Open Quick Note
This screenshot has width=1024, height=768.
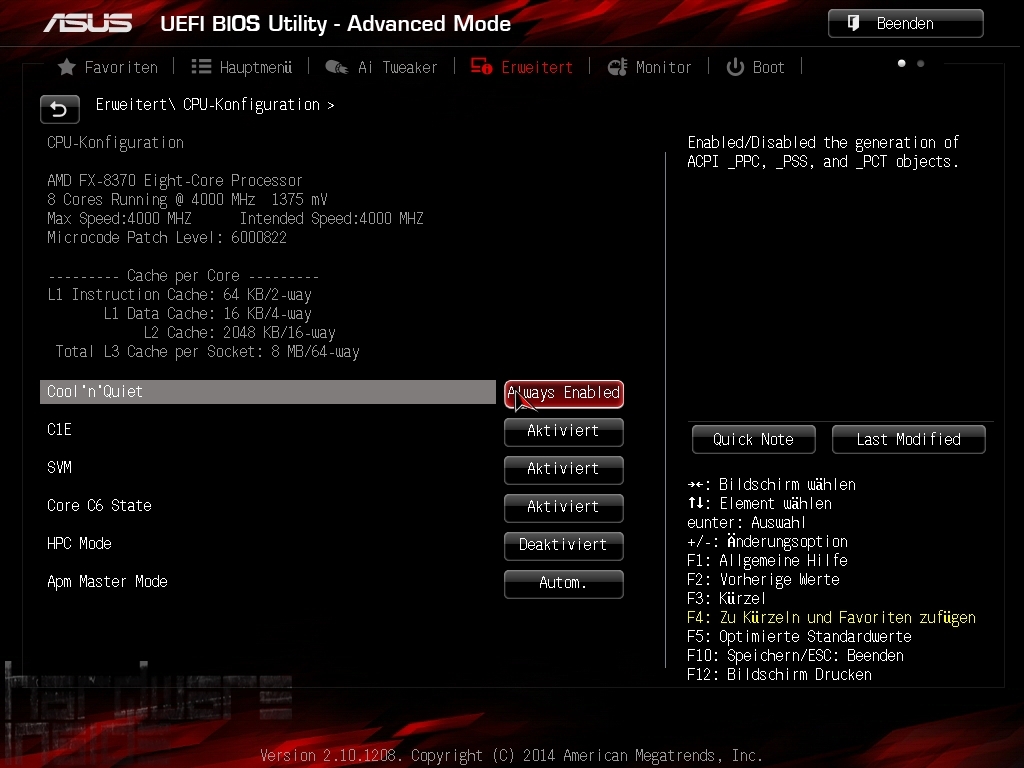pyautogui.click(x=754, y=440)
